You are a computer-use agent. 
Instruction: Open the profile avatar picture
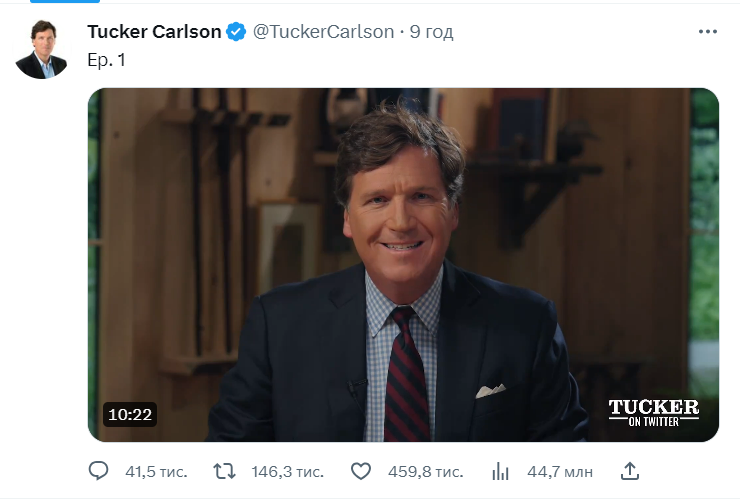coord(42,49)
